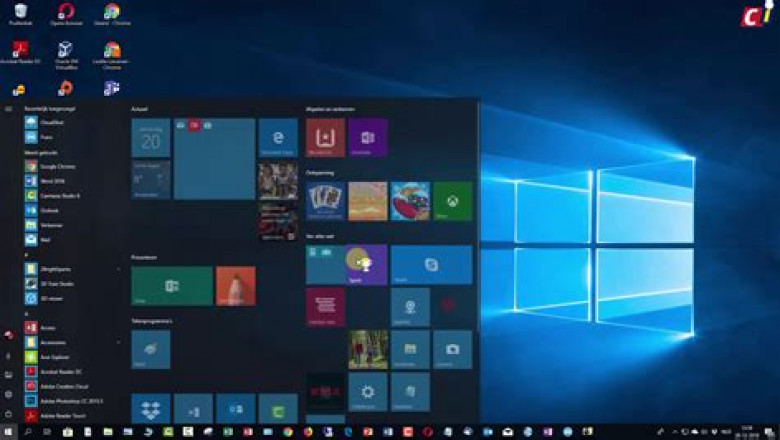Click the taskbar search magnifier
The height and width of the screenshot is (440, 780).
tap(28, 432)
